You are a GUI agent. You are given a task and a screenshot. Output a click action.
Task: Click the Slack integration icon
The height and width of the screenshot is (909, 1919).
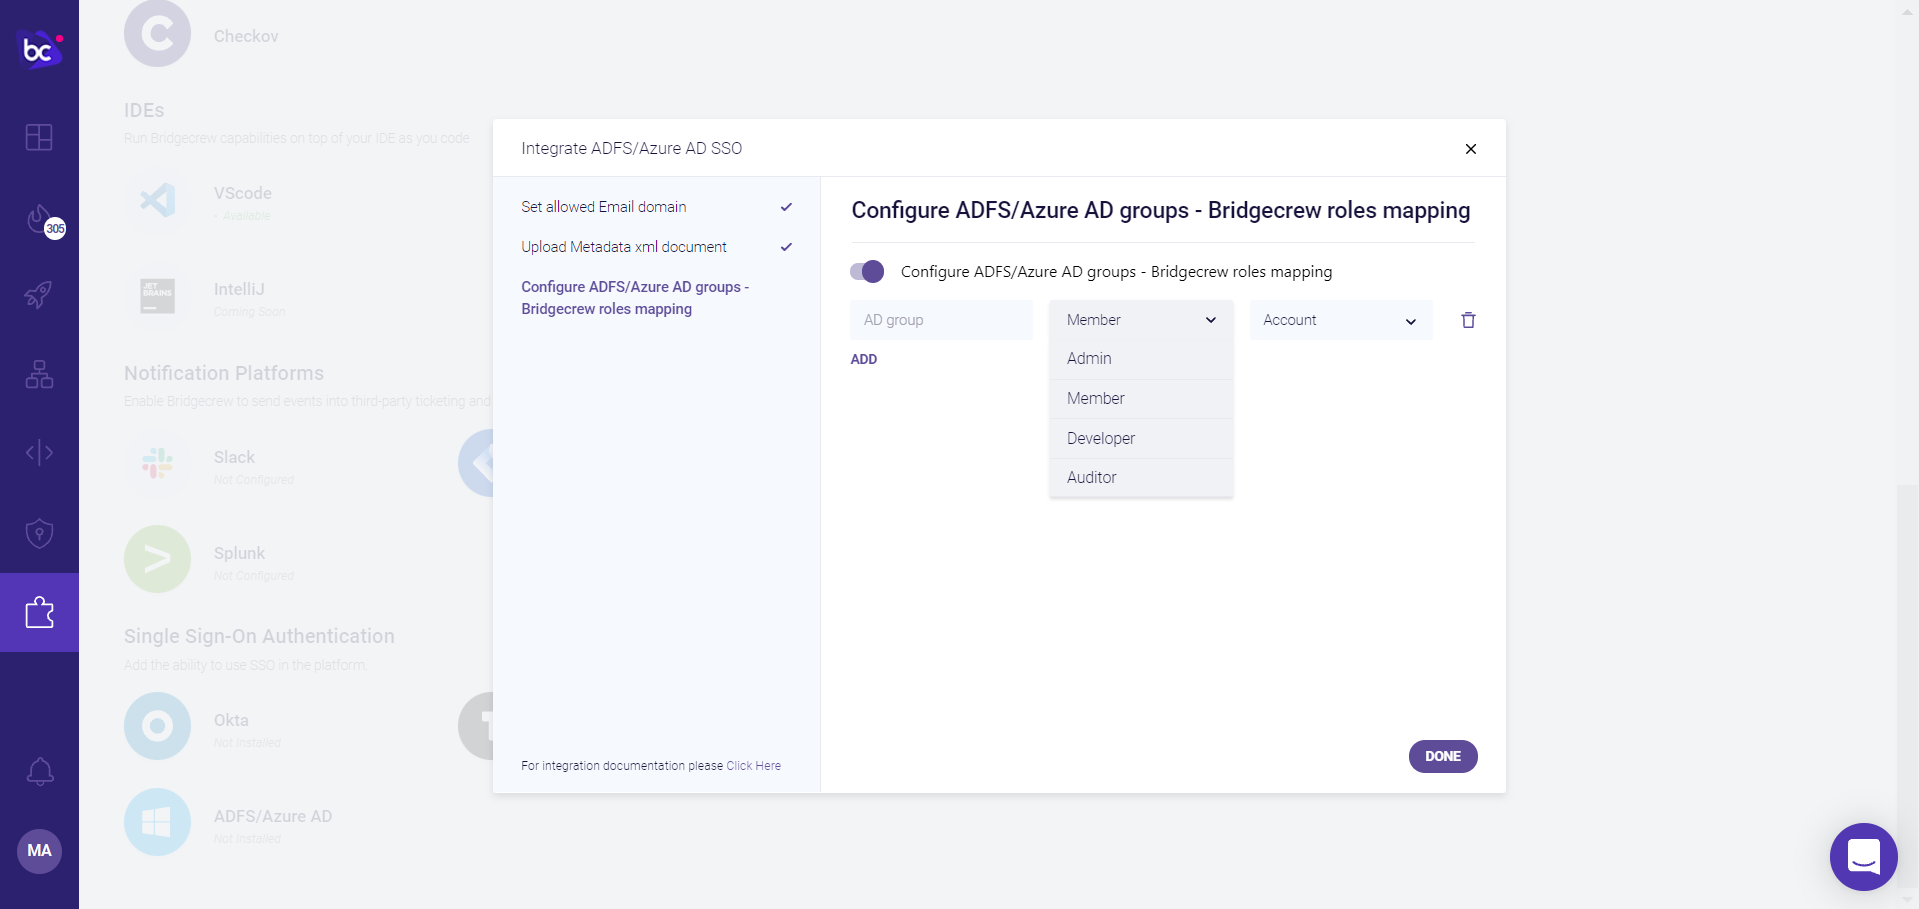tap(157, 464)
